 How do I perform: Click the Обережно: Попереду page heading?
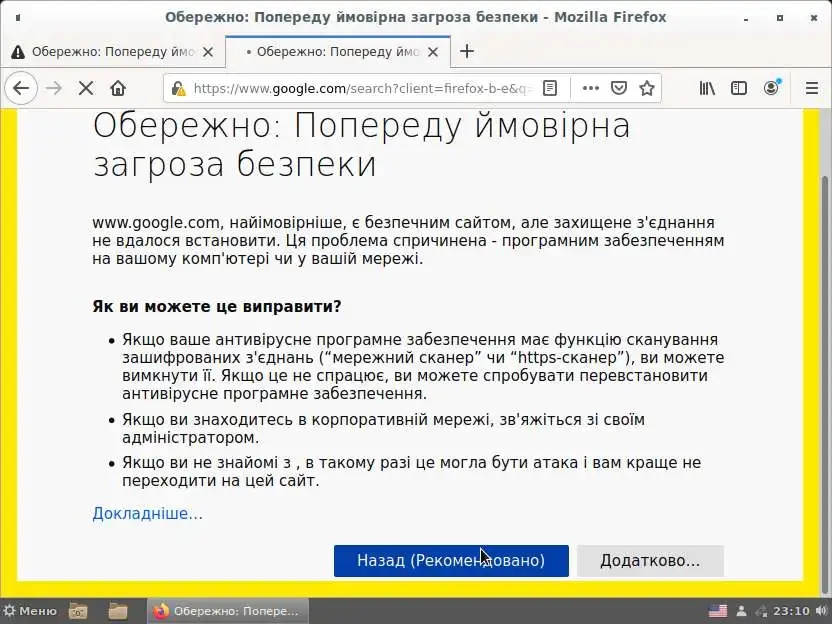(361, 144)
